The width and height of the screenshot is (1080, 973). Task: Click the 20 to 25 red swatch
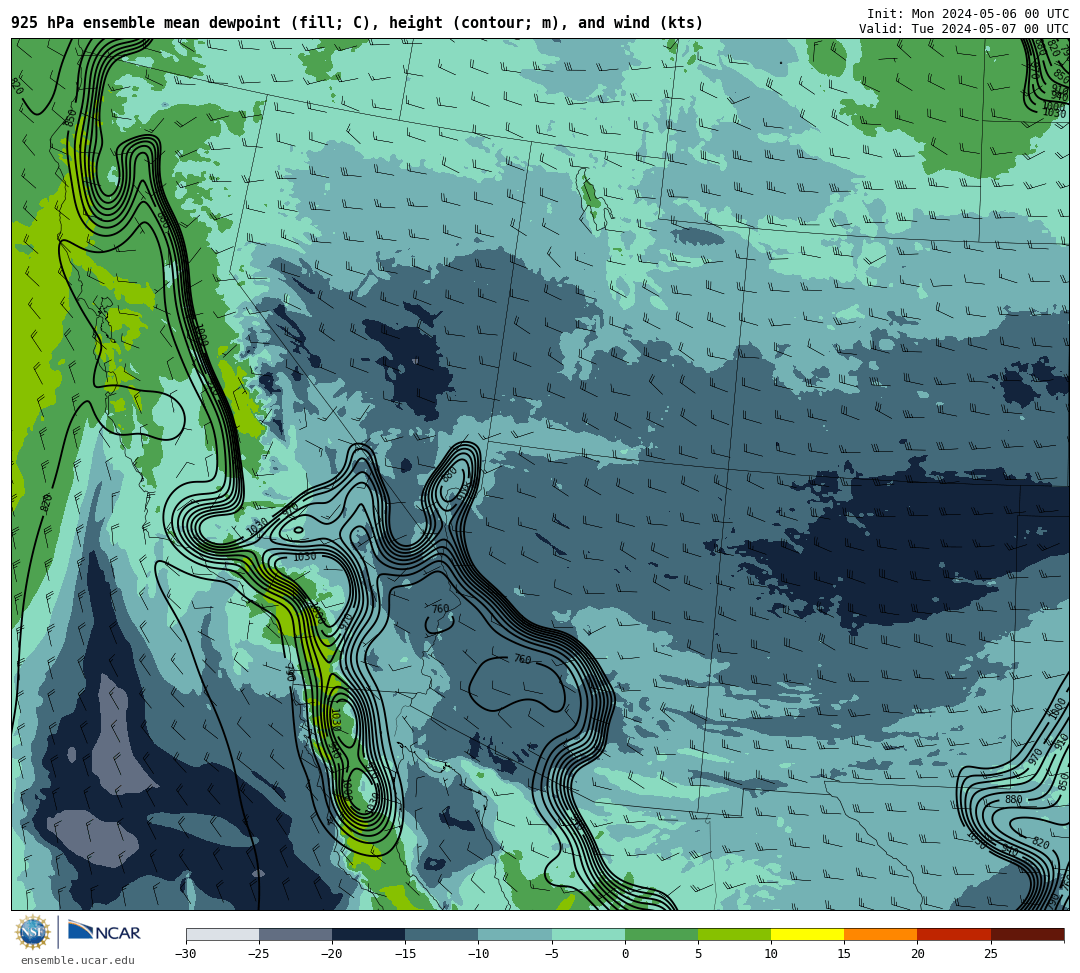(954, 934)
